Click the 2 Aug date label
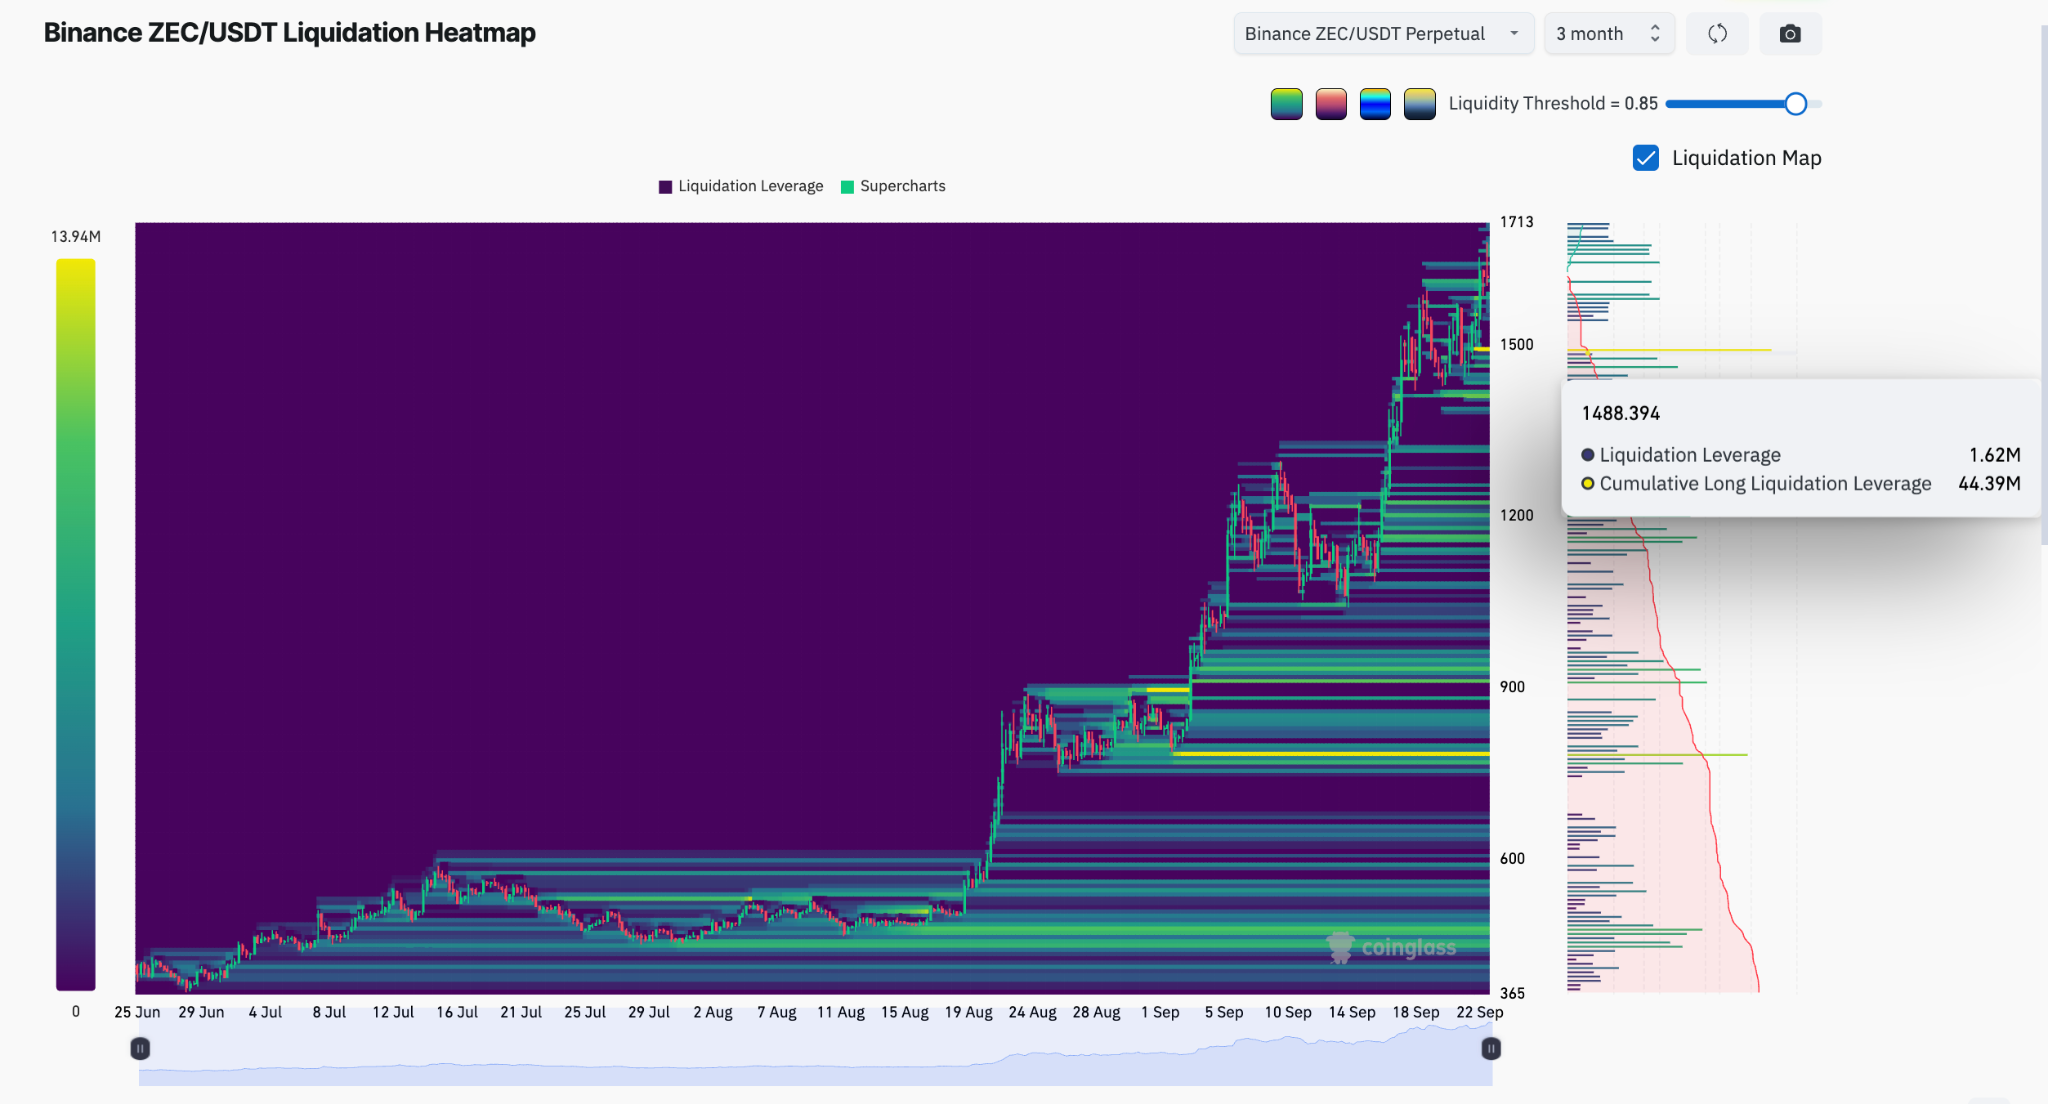2048x1104 pixels. coord(713,1012)
